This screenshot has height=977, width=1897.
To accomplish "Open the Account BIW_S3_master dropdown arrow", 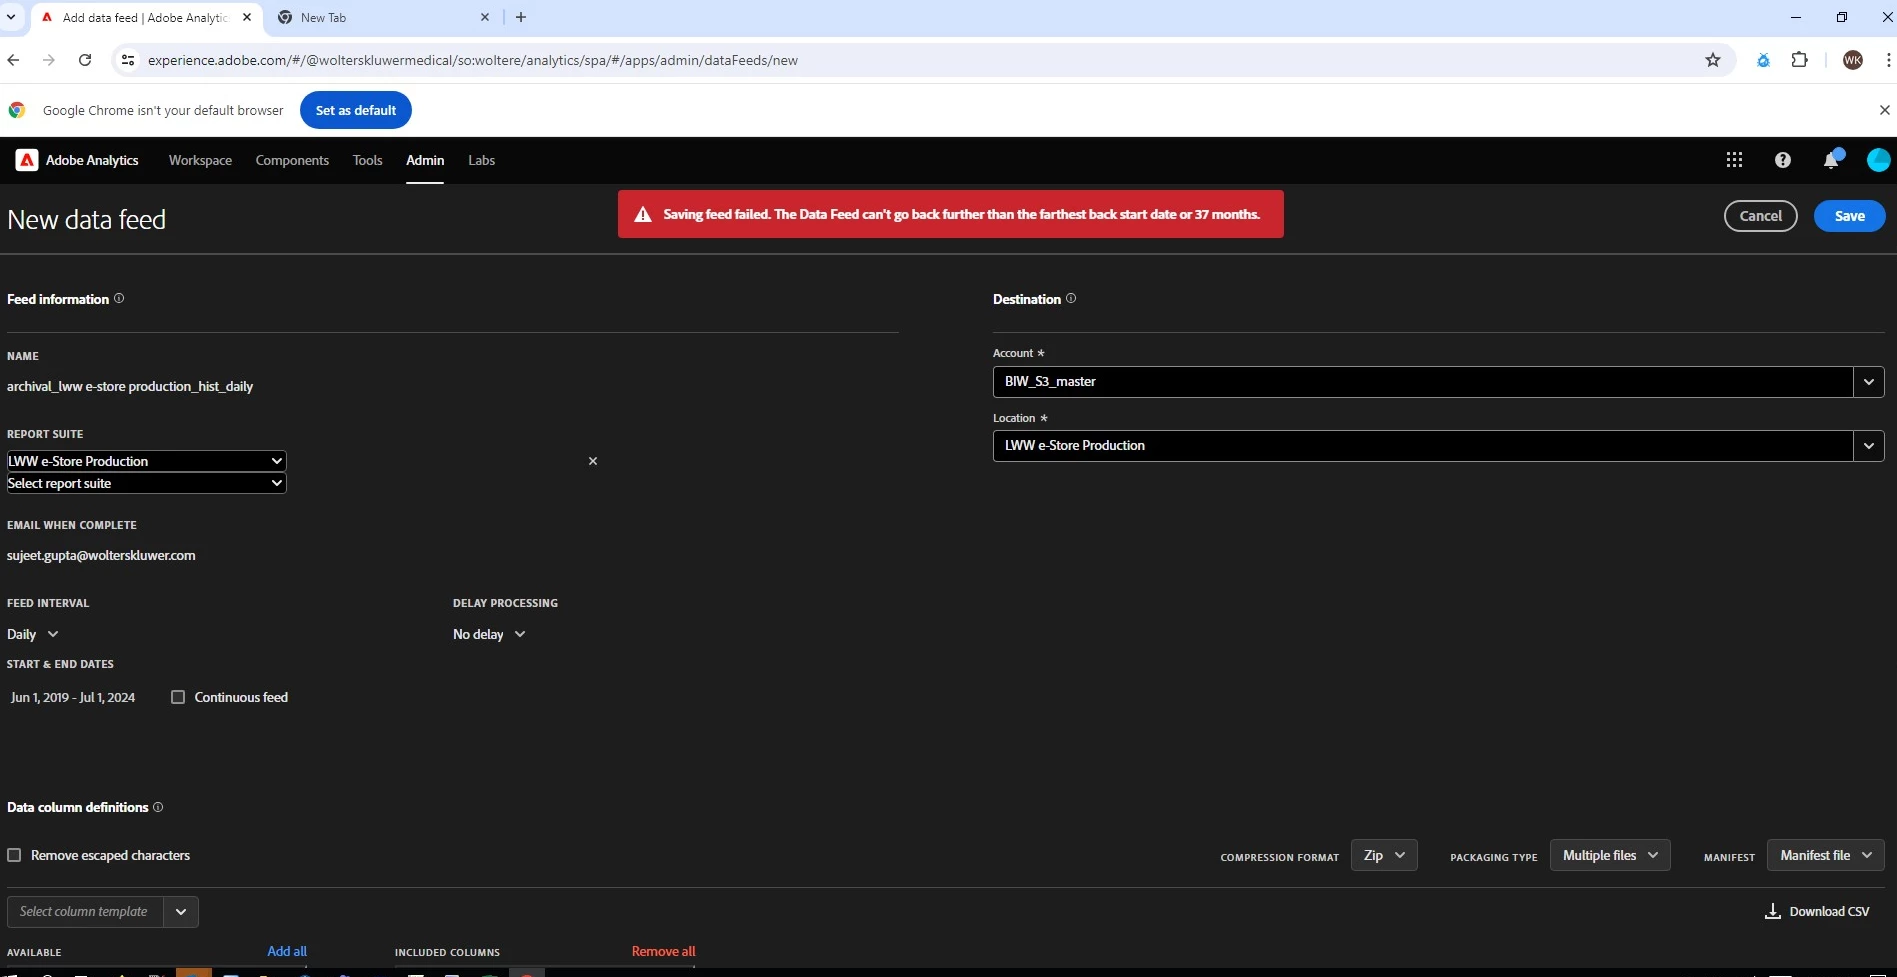I will click(x=1869, y=381).
